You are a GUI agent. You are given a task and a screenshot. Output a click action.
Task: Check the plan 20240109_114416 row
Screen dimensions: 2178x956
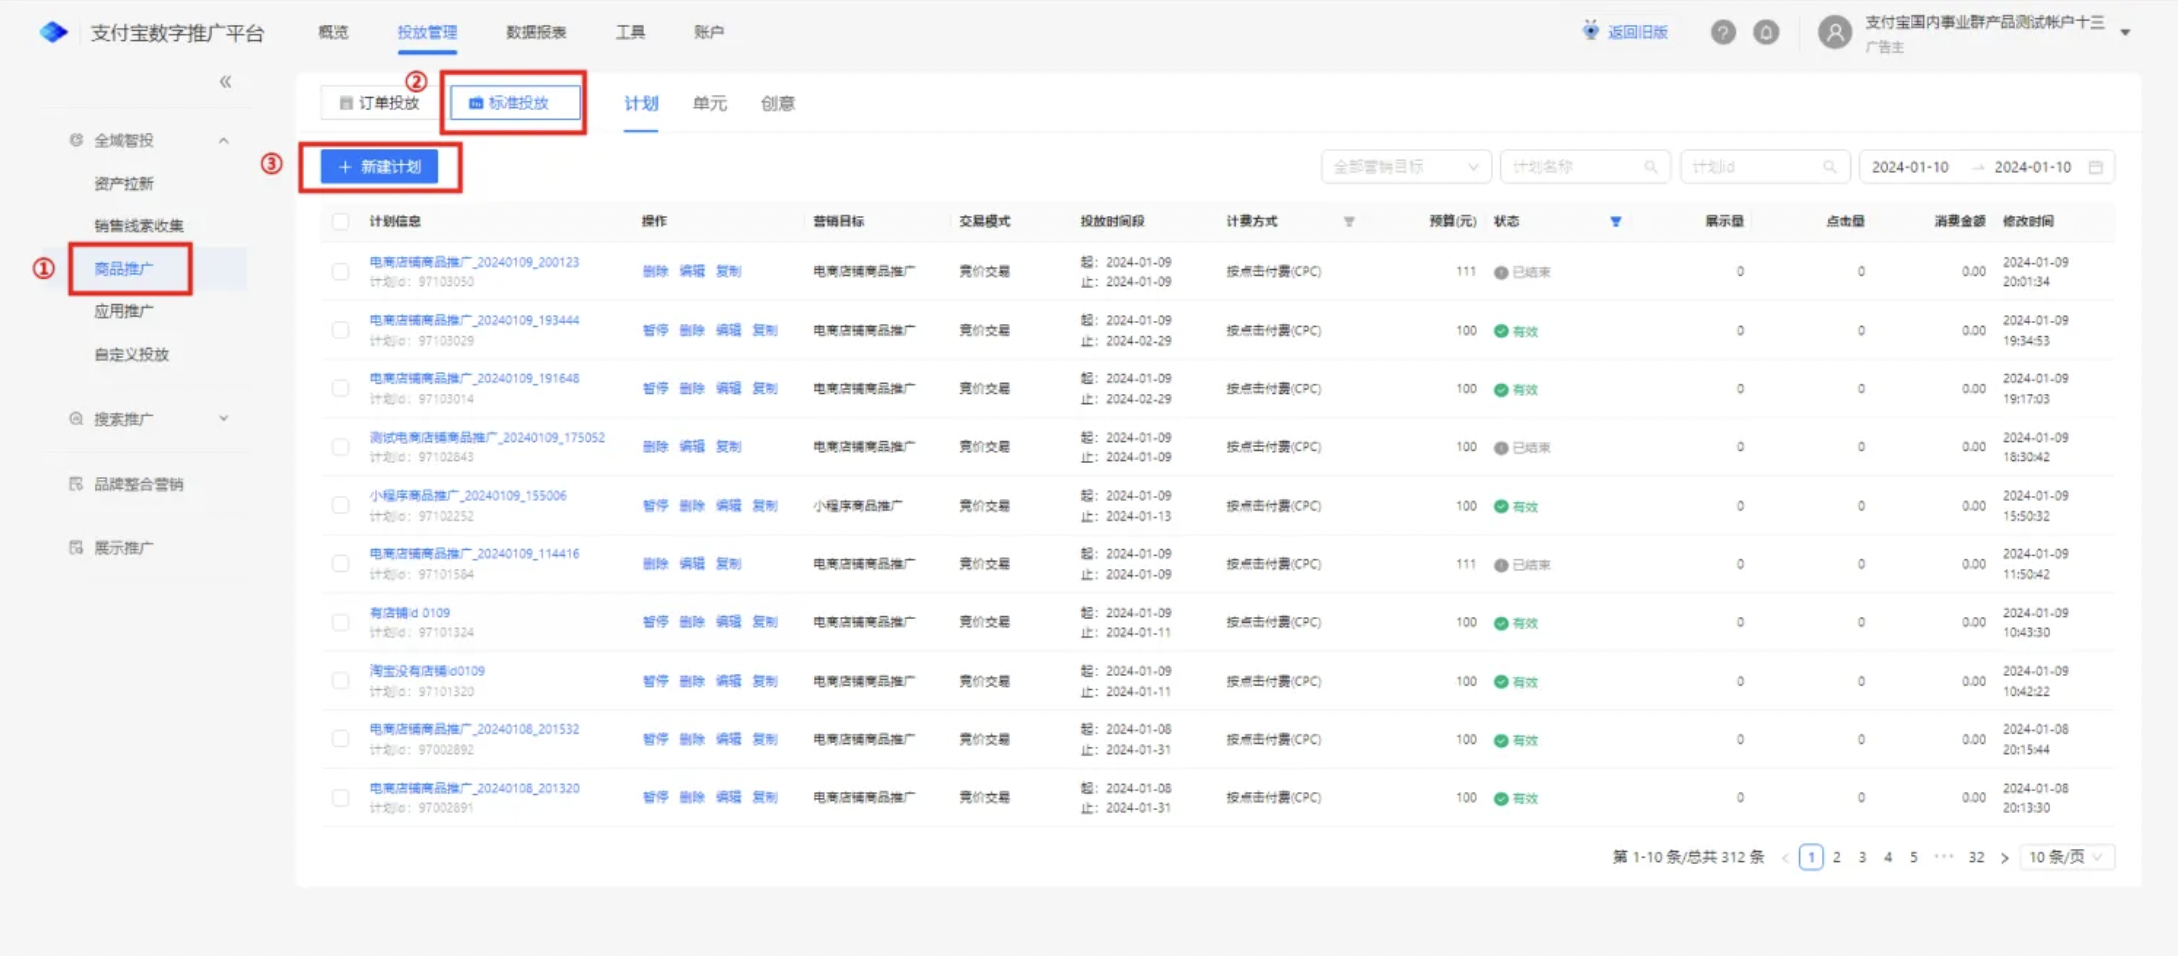[341, 564]
